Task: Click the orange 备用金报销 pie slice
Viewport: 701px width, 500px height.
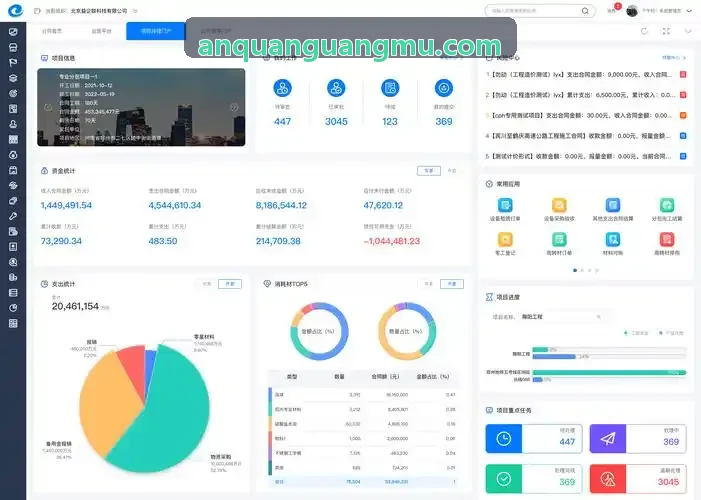Action: pyautogui.click(x=105, y=403)
